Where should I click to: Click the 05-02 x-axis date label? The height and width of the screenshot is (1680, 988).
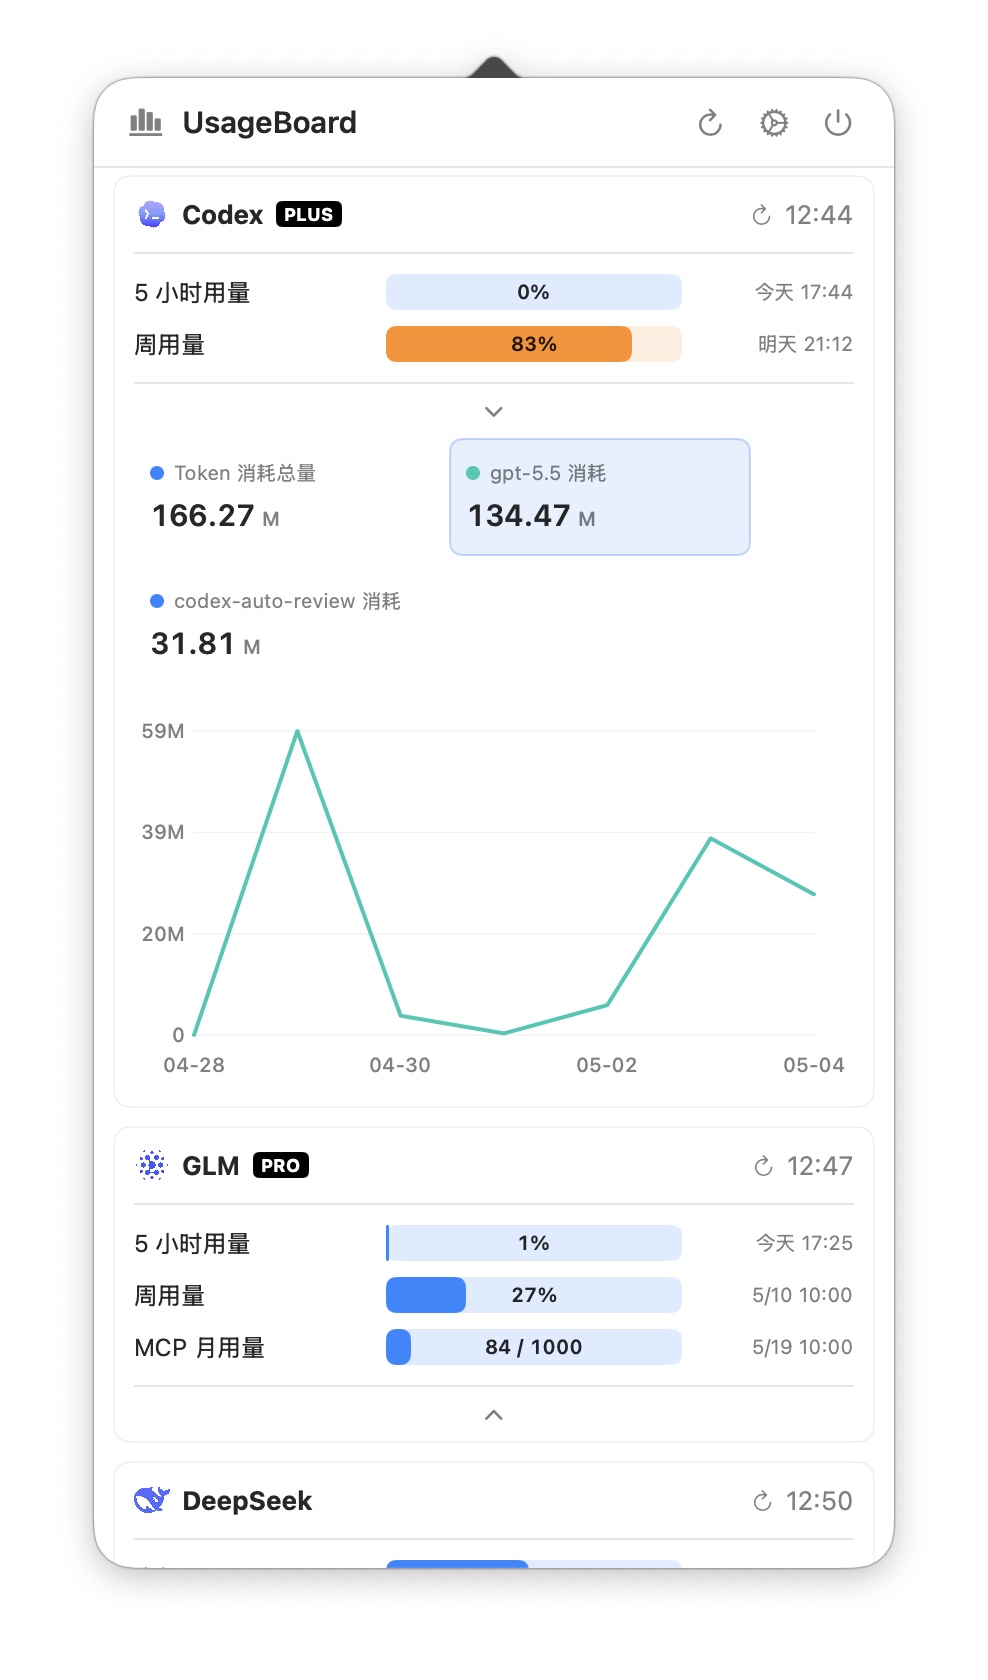607,1065
